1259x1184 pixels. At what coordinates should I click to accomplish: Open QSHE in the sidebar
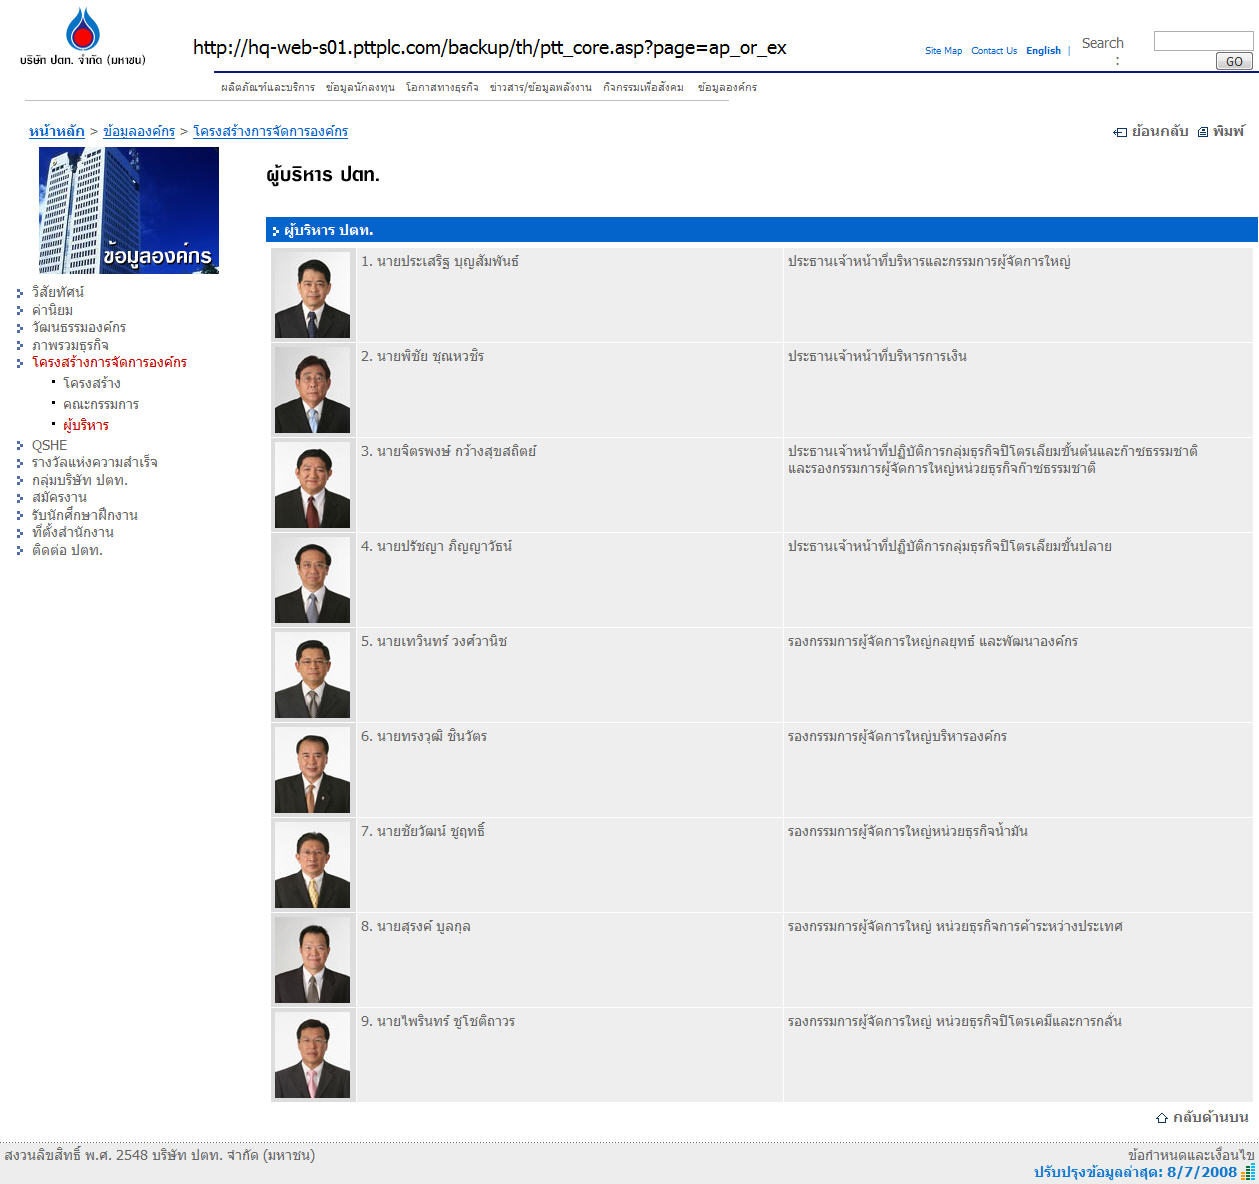(50, 445)
